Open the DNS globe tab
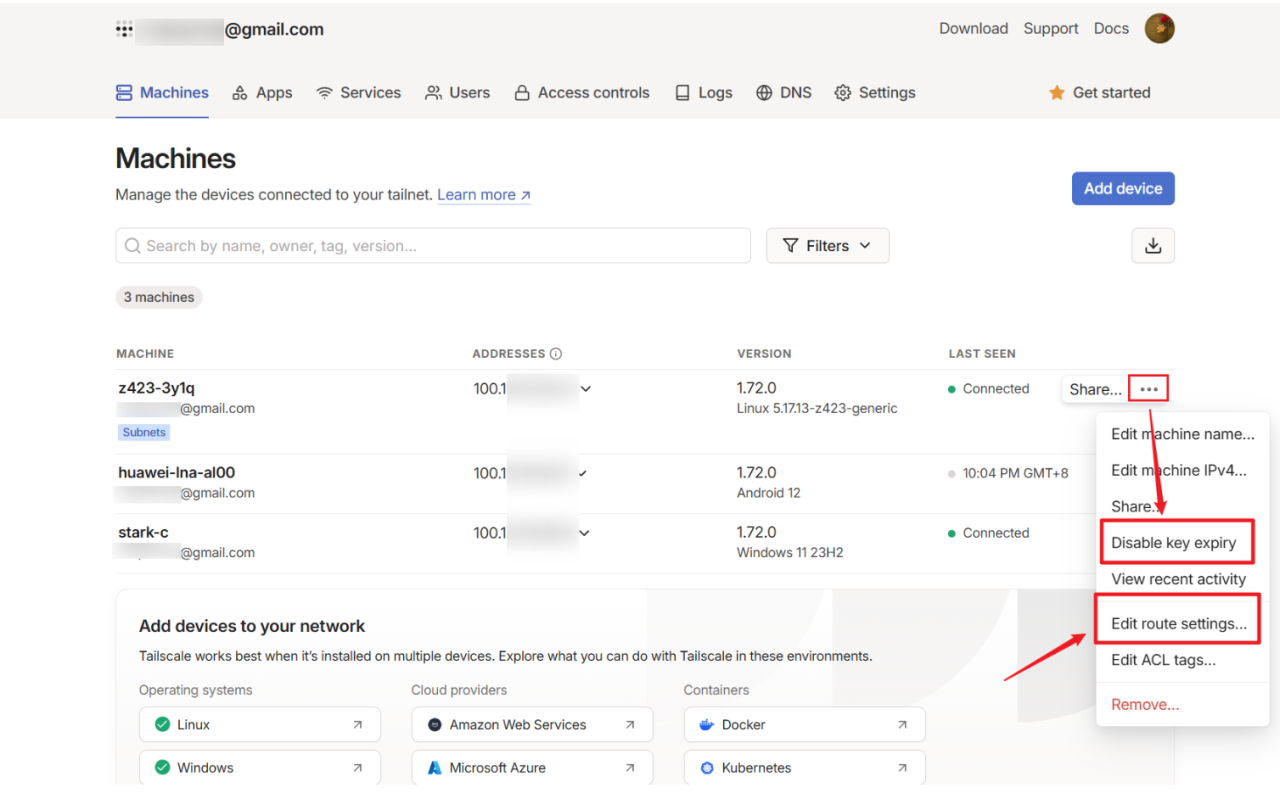1280x793 pixels. pos(783,93)
